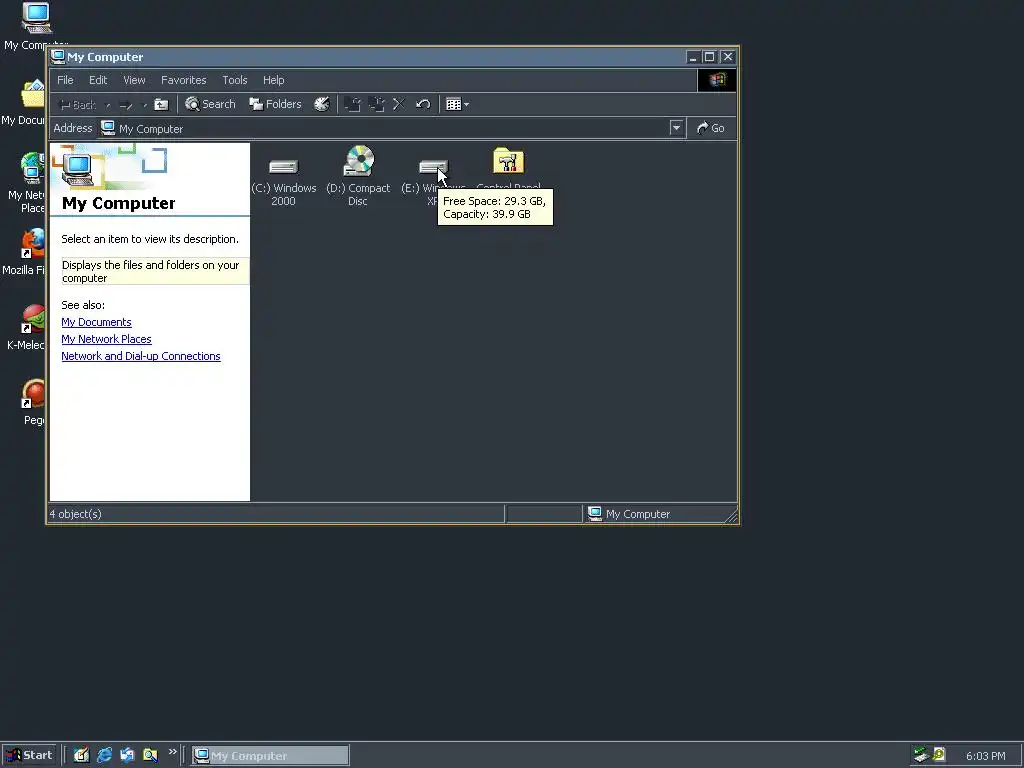Image resolution: width=1024 pixels, height=768 pixels.
Task: Open the View menu
Action: pyautogui.click(x=135, y=80)
